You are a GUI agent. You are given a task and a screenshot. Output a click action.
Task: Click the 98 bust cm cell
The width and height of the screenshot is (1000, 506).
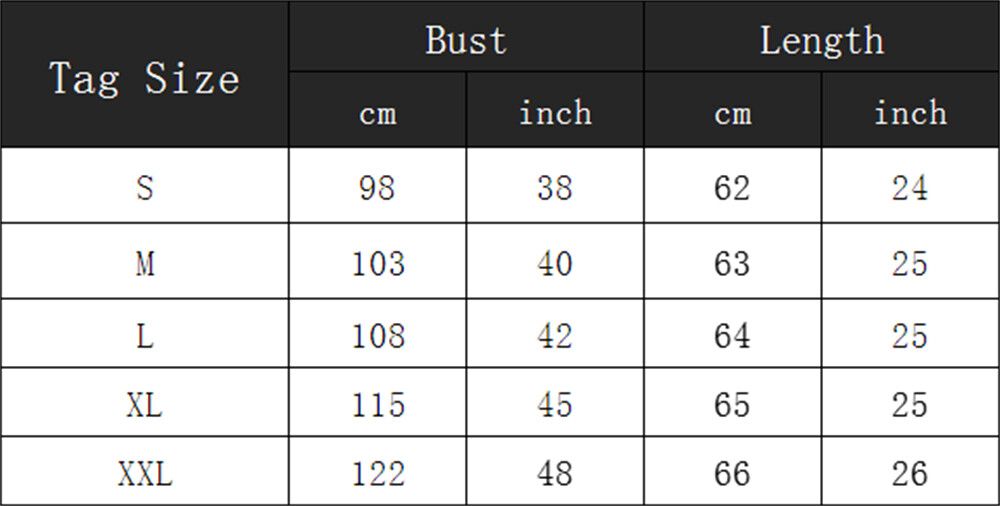[x=378, y=186]
